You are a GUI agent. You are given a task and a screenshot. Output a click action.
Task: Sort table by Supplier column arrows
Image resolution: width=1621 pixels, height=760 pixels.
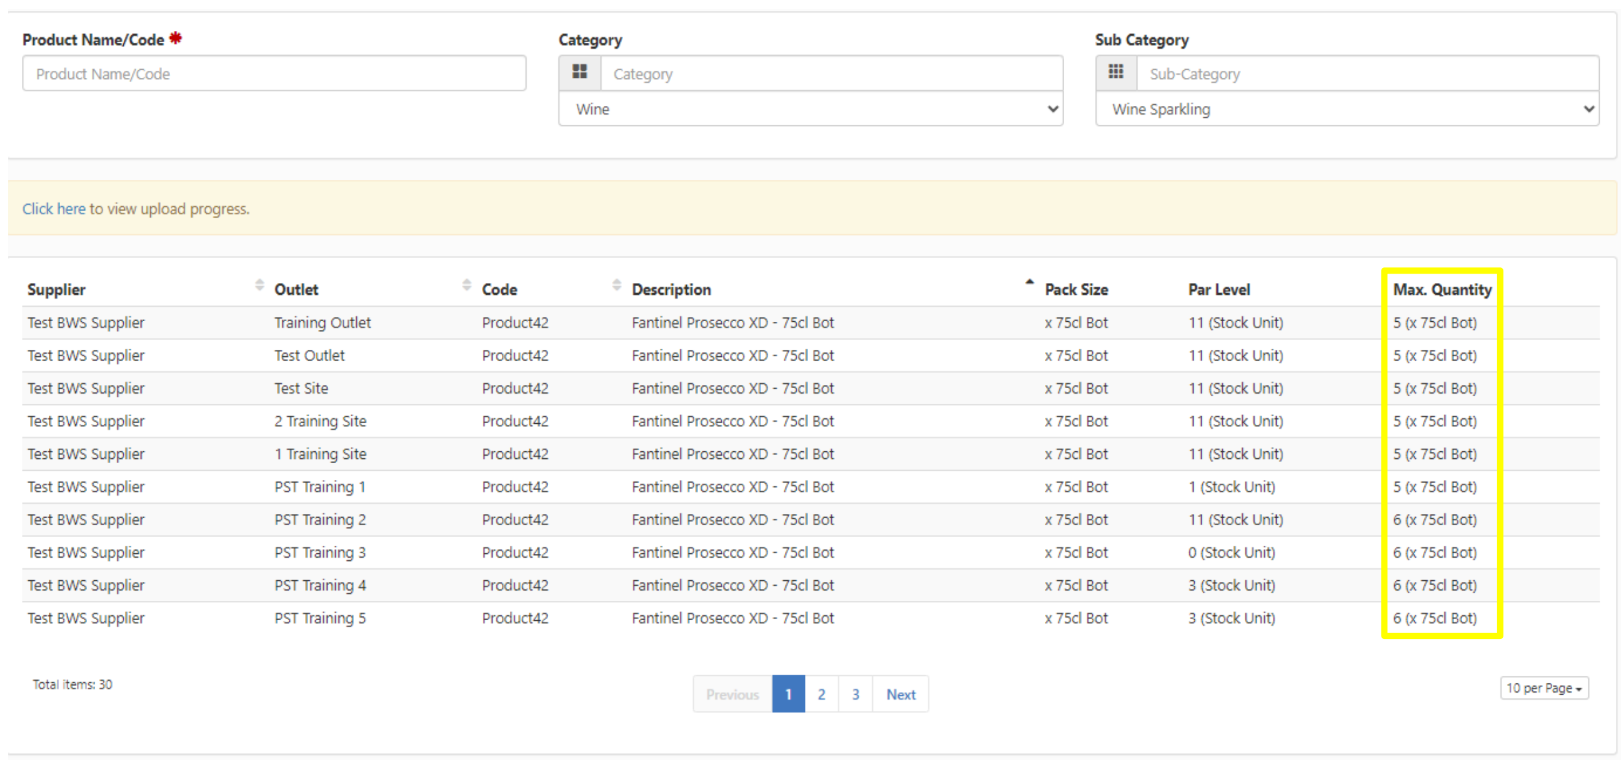coord(259,286)
